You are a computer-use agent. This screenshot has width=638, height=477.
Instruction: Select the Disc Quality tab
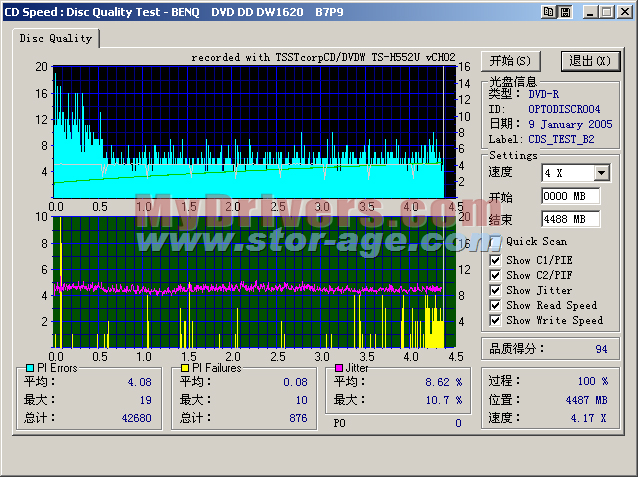56,38
